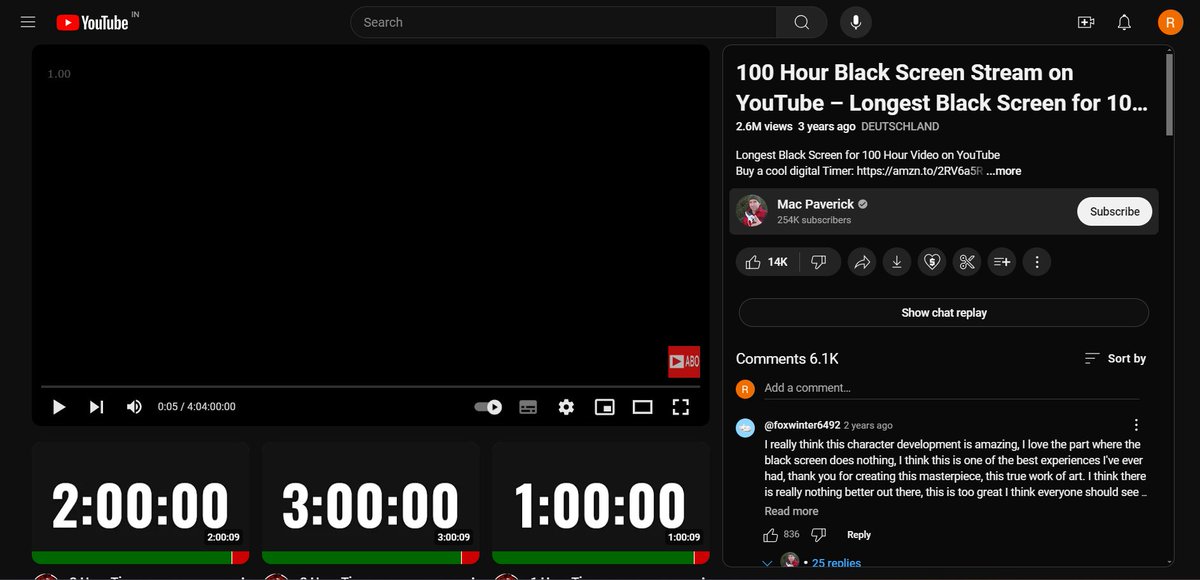
Task: Mute the video volume
Action: tap(134, 407)
